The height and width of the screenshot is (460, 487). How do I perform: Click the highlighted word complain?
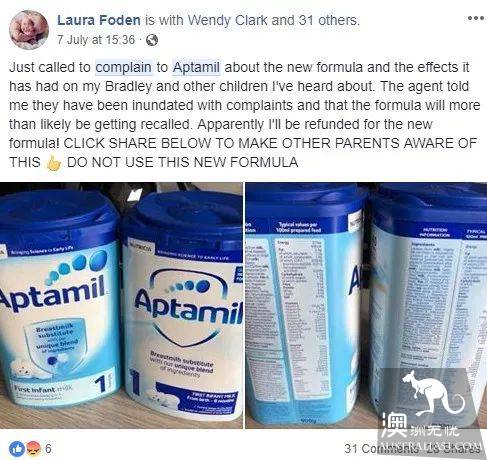click(124, 67)
